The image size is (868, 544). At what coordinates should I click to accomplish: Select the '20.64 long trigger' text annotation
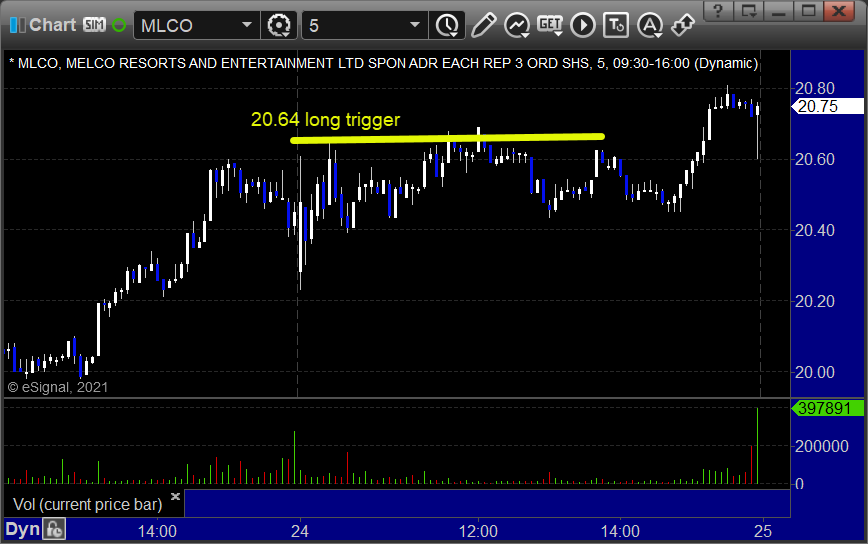pos(326,120)
